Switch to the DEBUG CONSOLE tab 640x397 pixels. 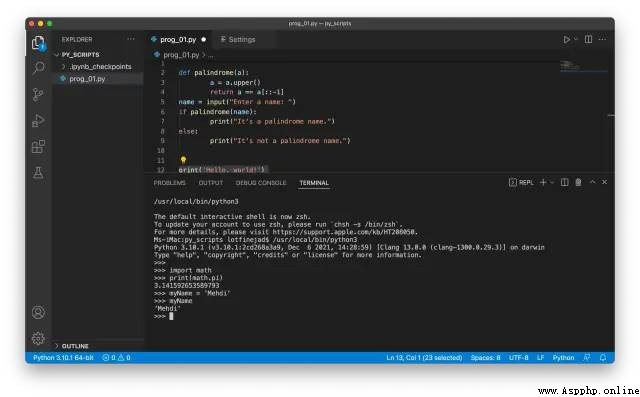(261, 183)
